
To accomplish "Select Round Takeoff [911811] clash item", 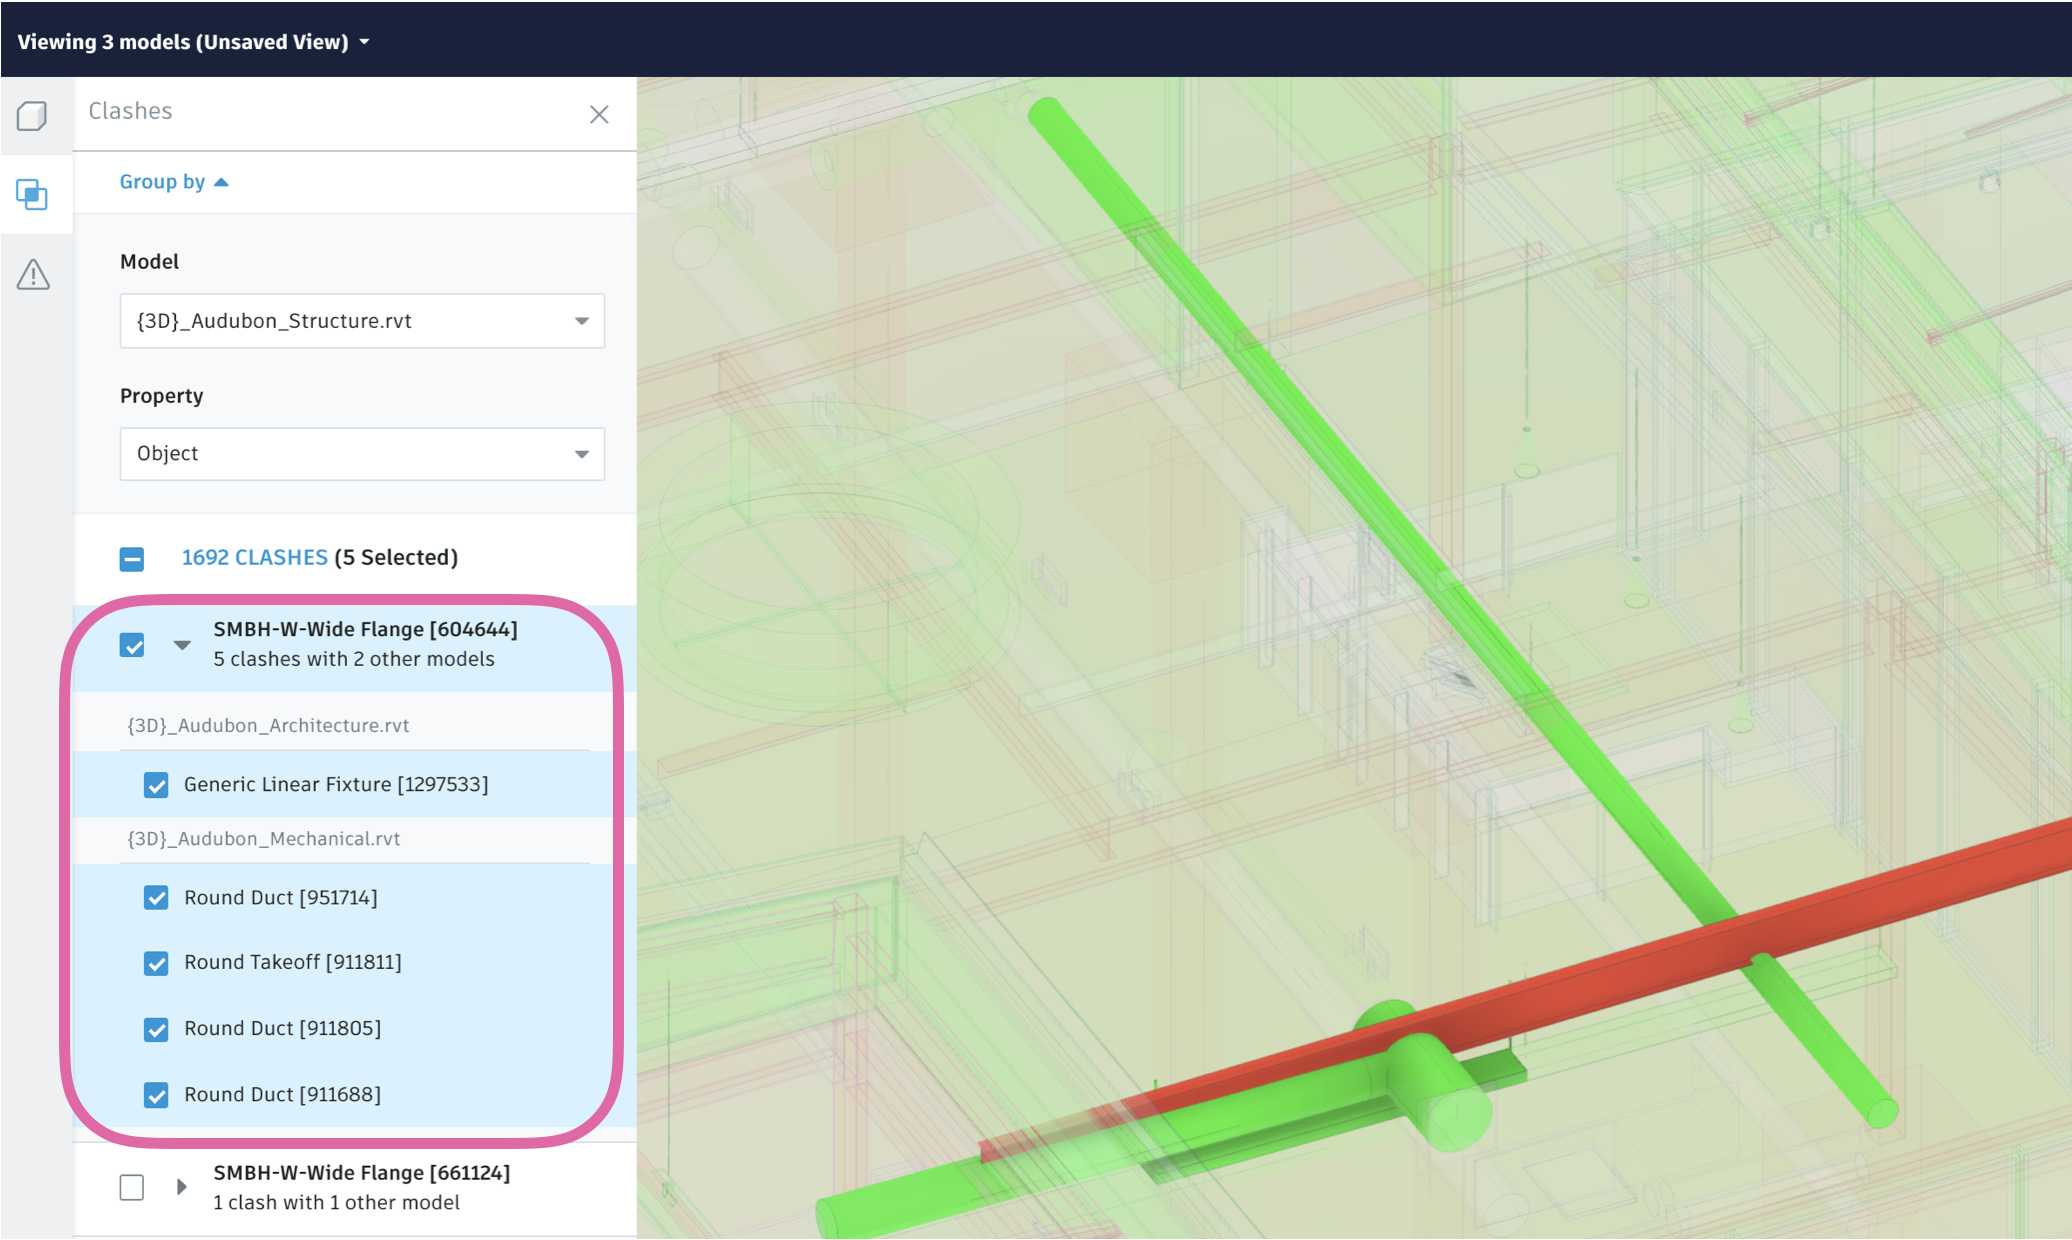I will click(x=294, y=961).
